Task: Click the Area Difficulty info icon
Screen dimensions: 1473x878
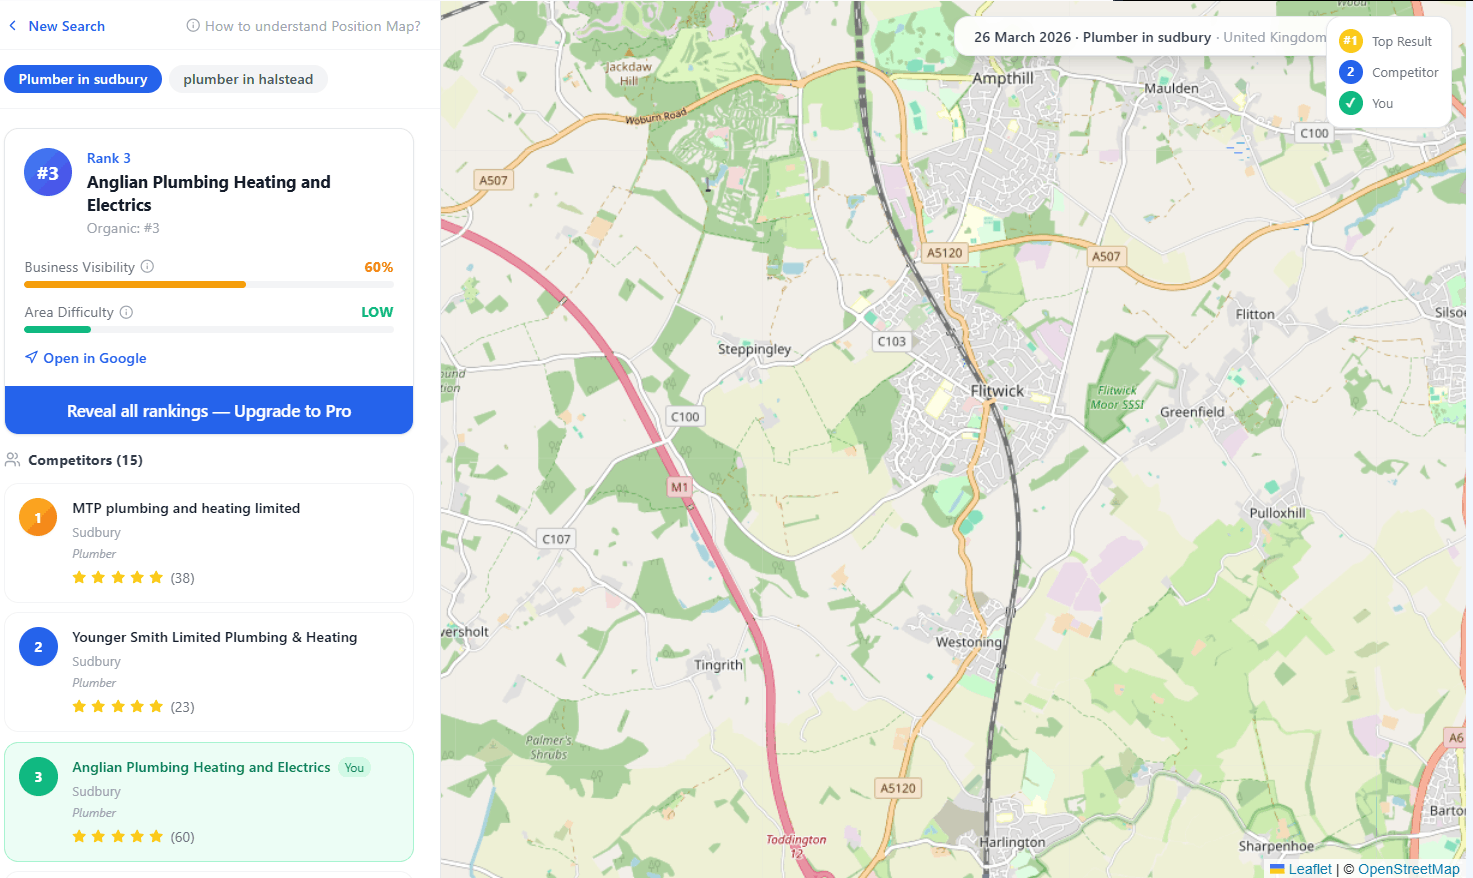Action: (x=126, y=311)
